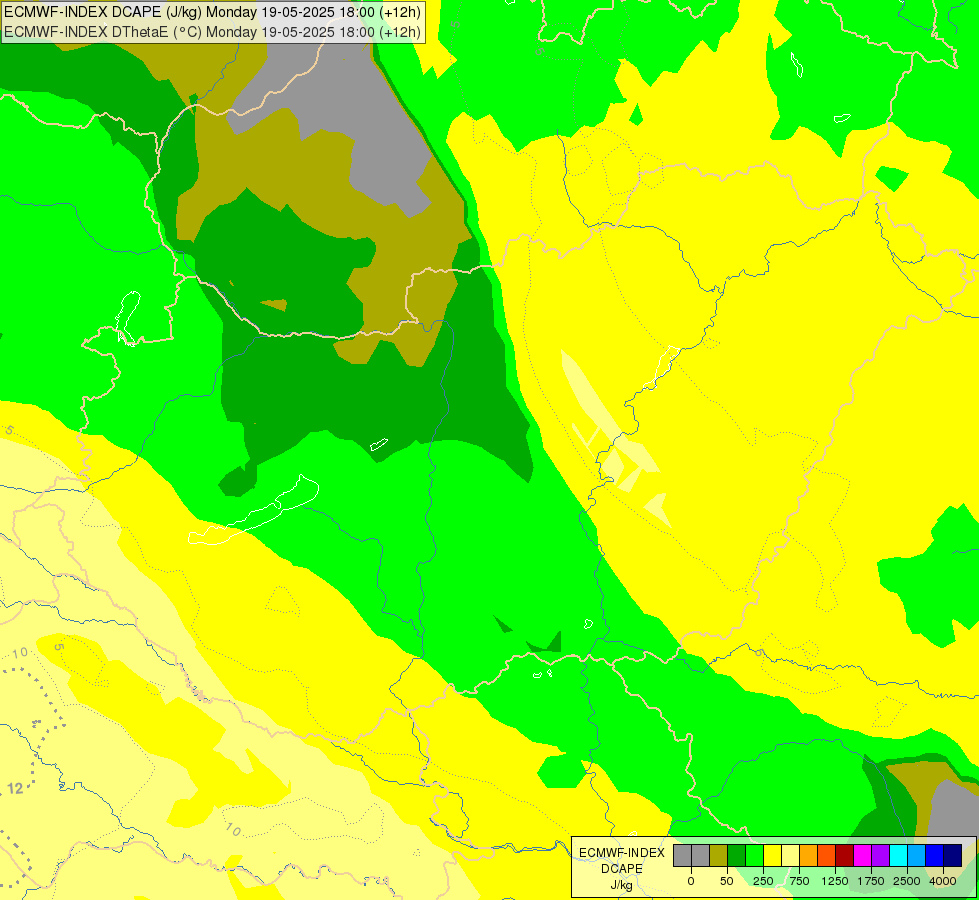Click the purple legend swatch
This screenshot has height=900, width=979.
click(x=880, y=855)
